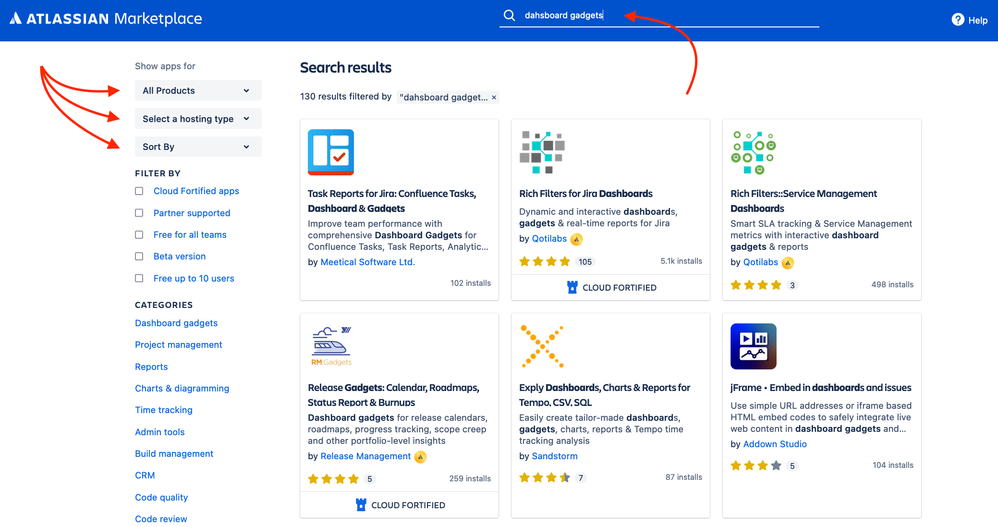The height and width of the screenshot is (527, 998).
Task: Click star rating of jFrame app
Action: (756, 466)
